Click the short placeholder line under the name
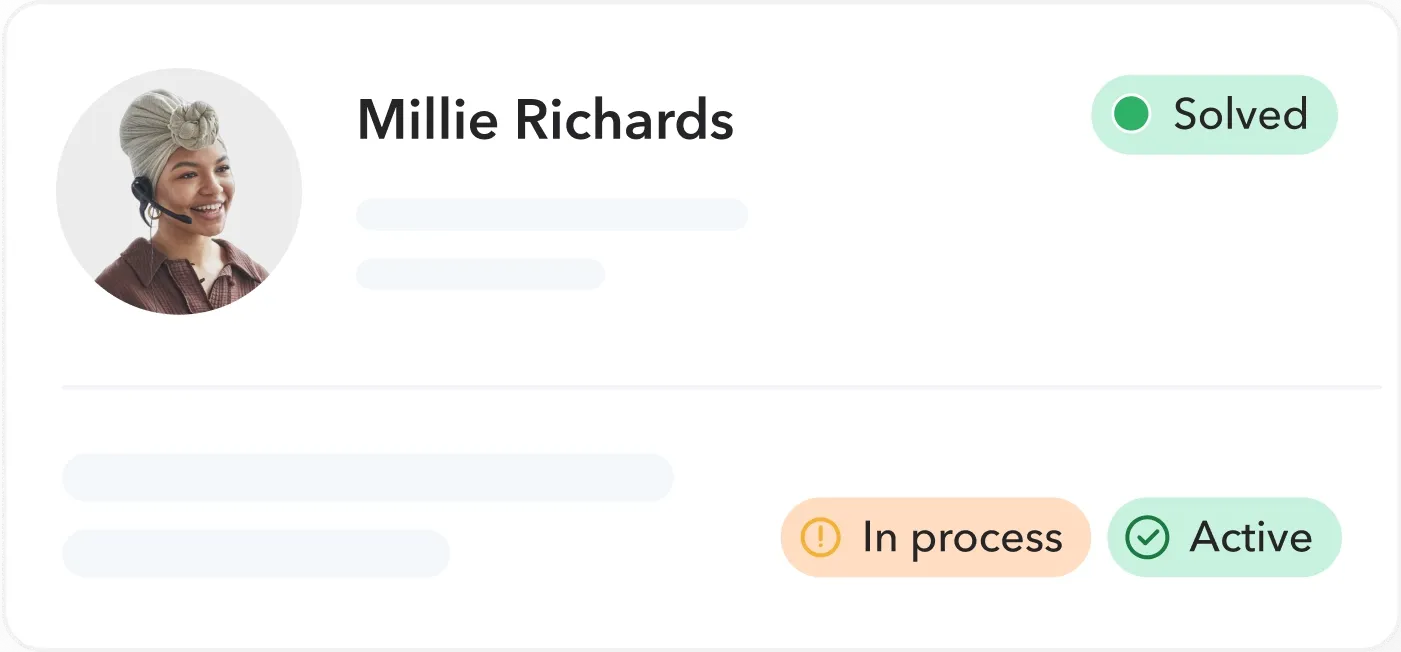Image resolution: width=1401 pixels, height=652 pixels. 480,274
